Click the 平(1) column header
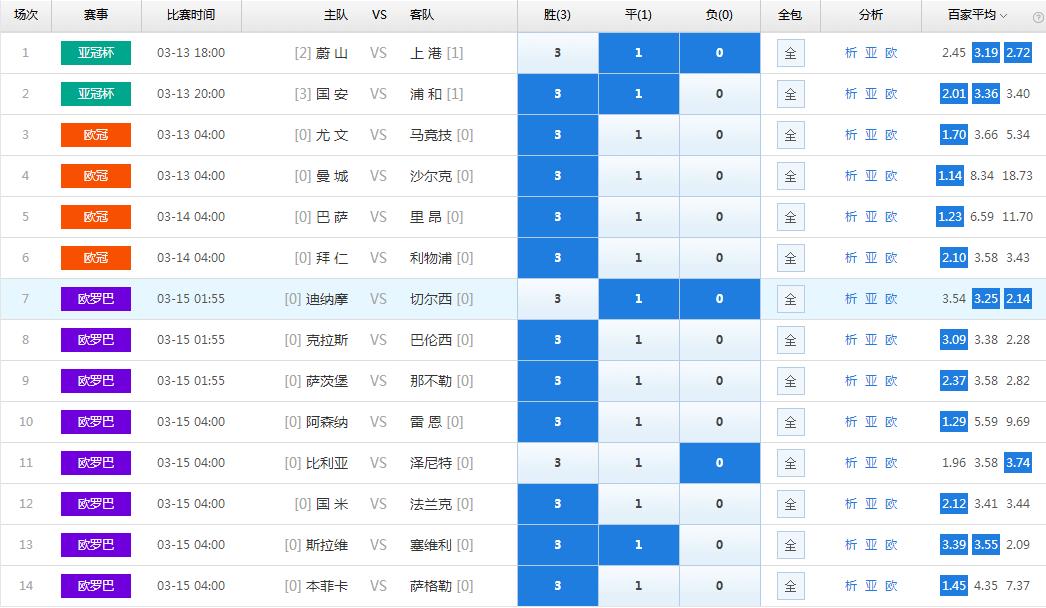This screenshot has height=608, width=1046. click(638, 15)
